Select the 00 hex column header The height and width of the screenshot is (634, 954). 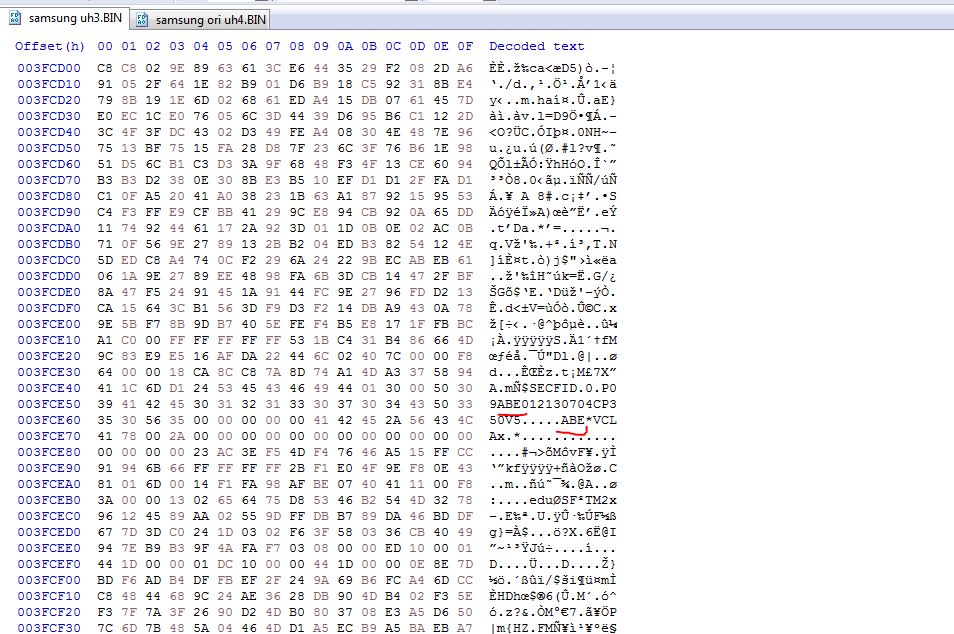[105, 46]
